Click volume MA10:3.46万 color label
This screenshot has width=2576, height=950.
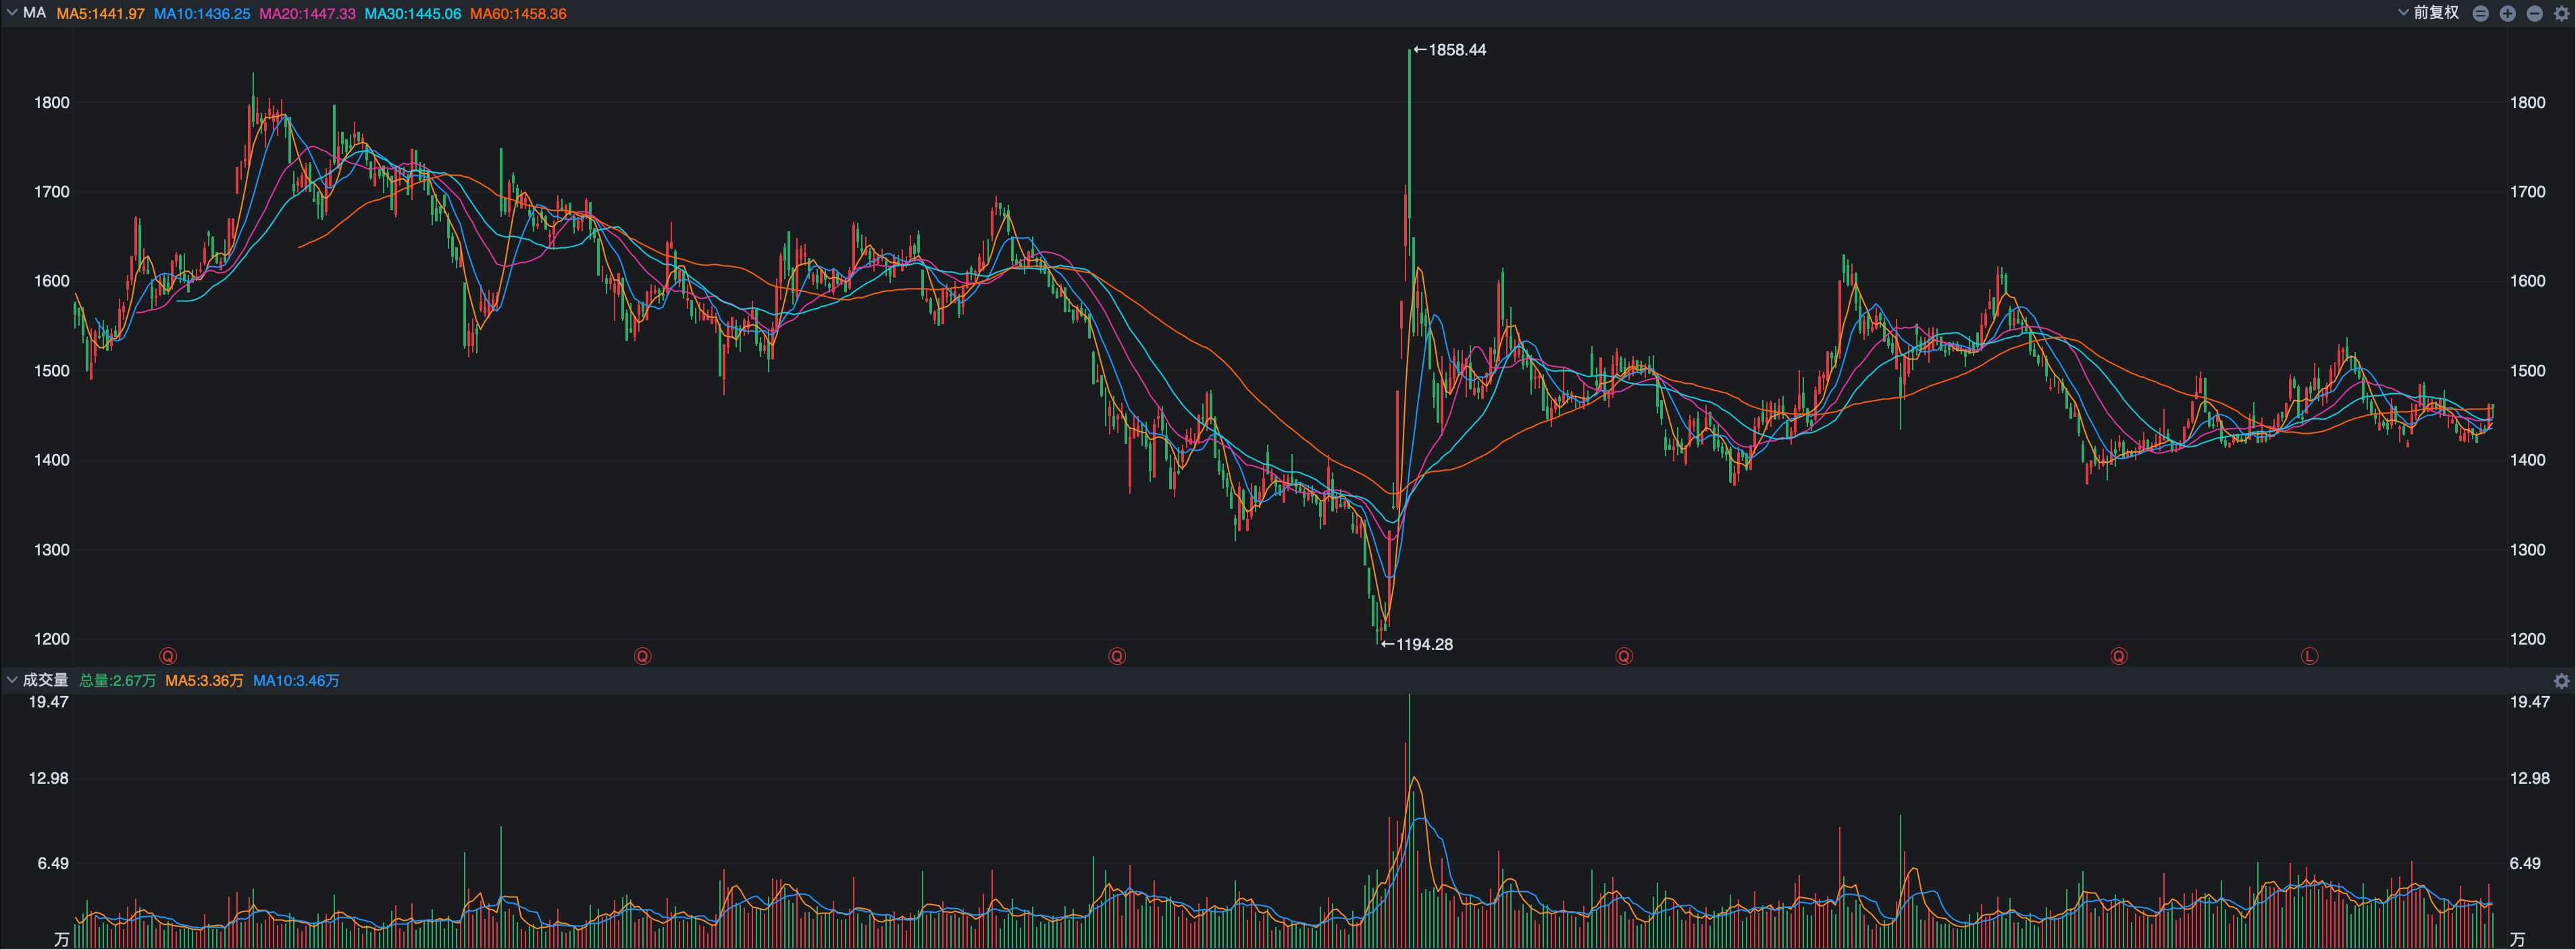(296, 681)
